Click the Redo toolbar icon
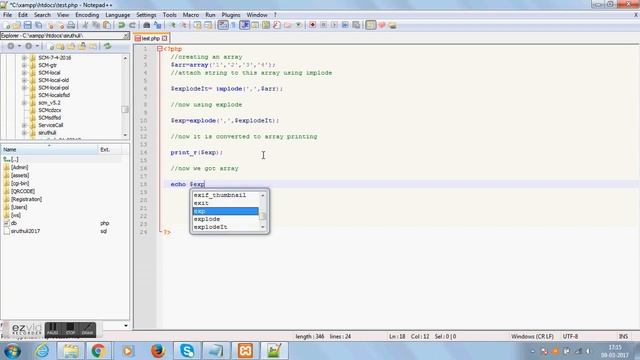The image size is (640, 360). coord(132,25)
